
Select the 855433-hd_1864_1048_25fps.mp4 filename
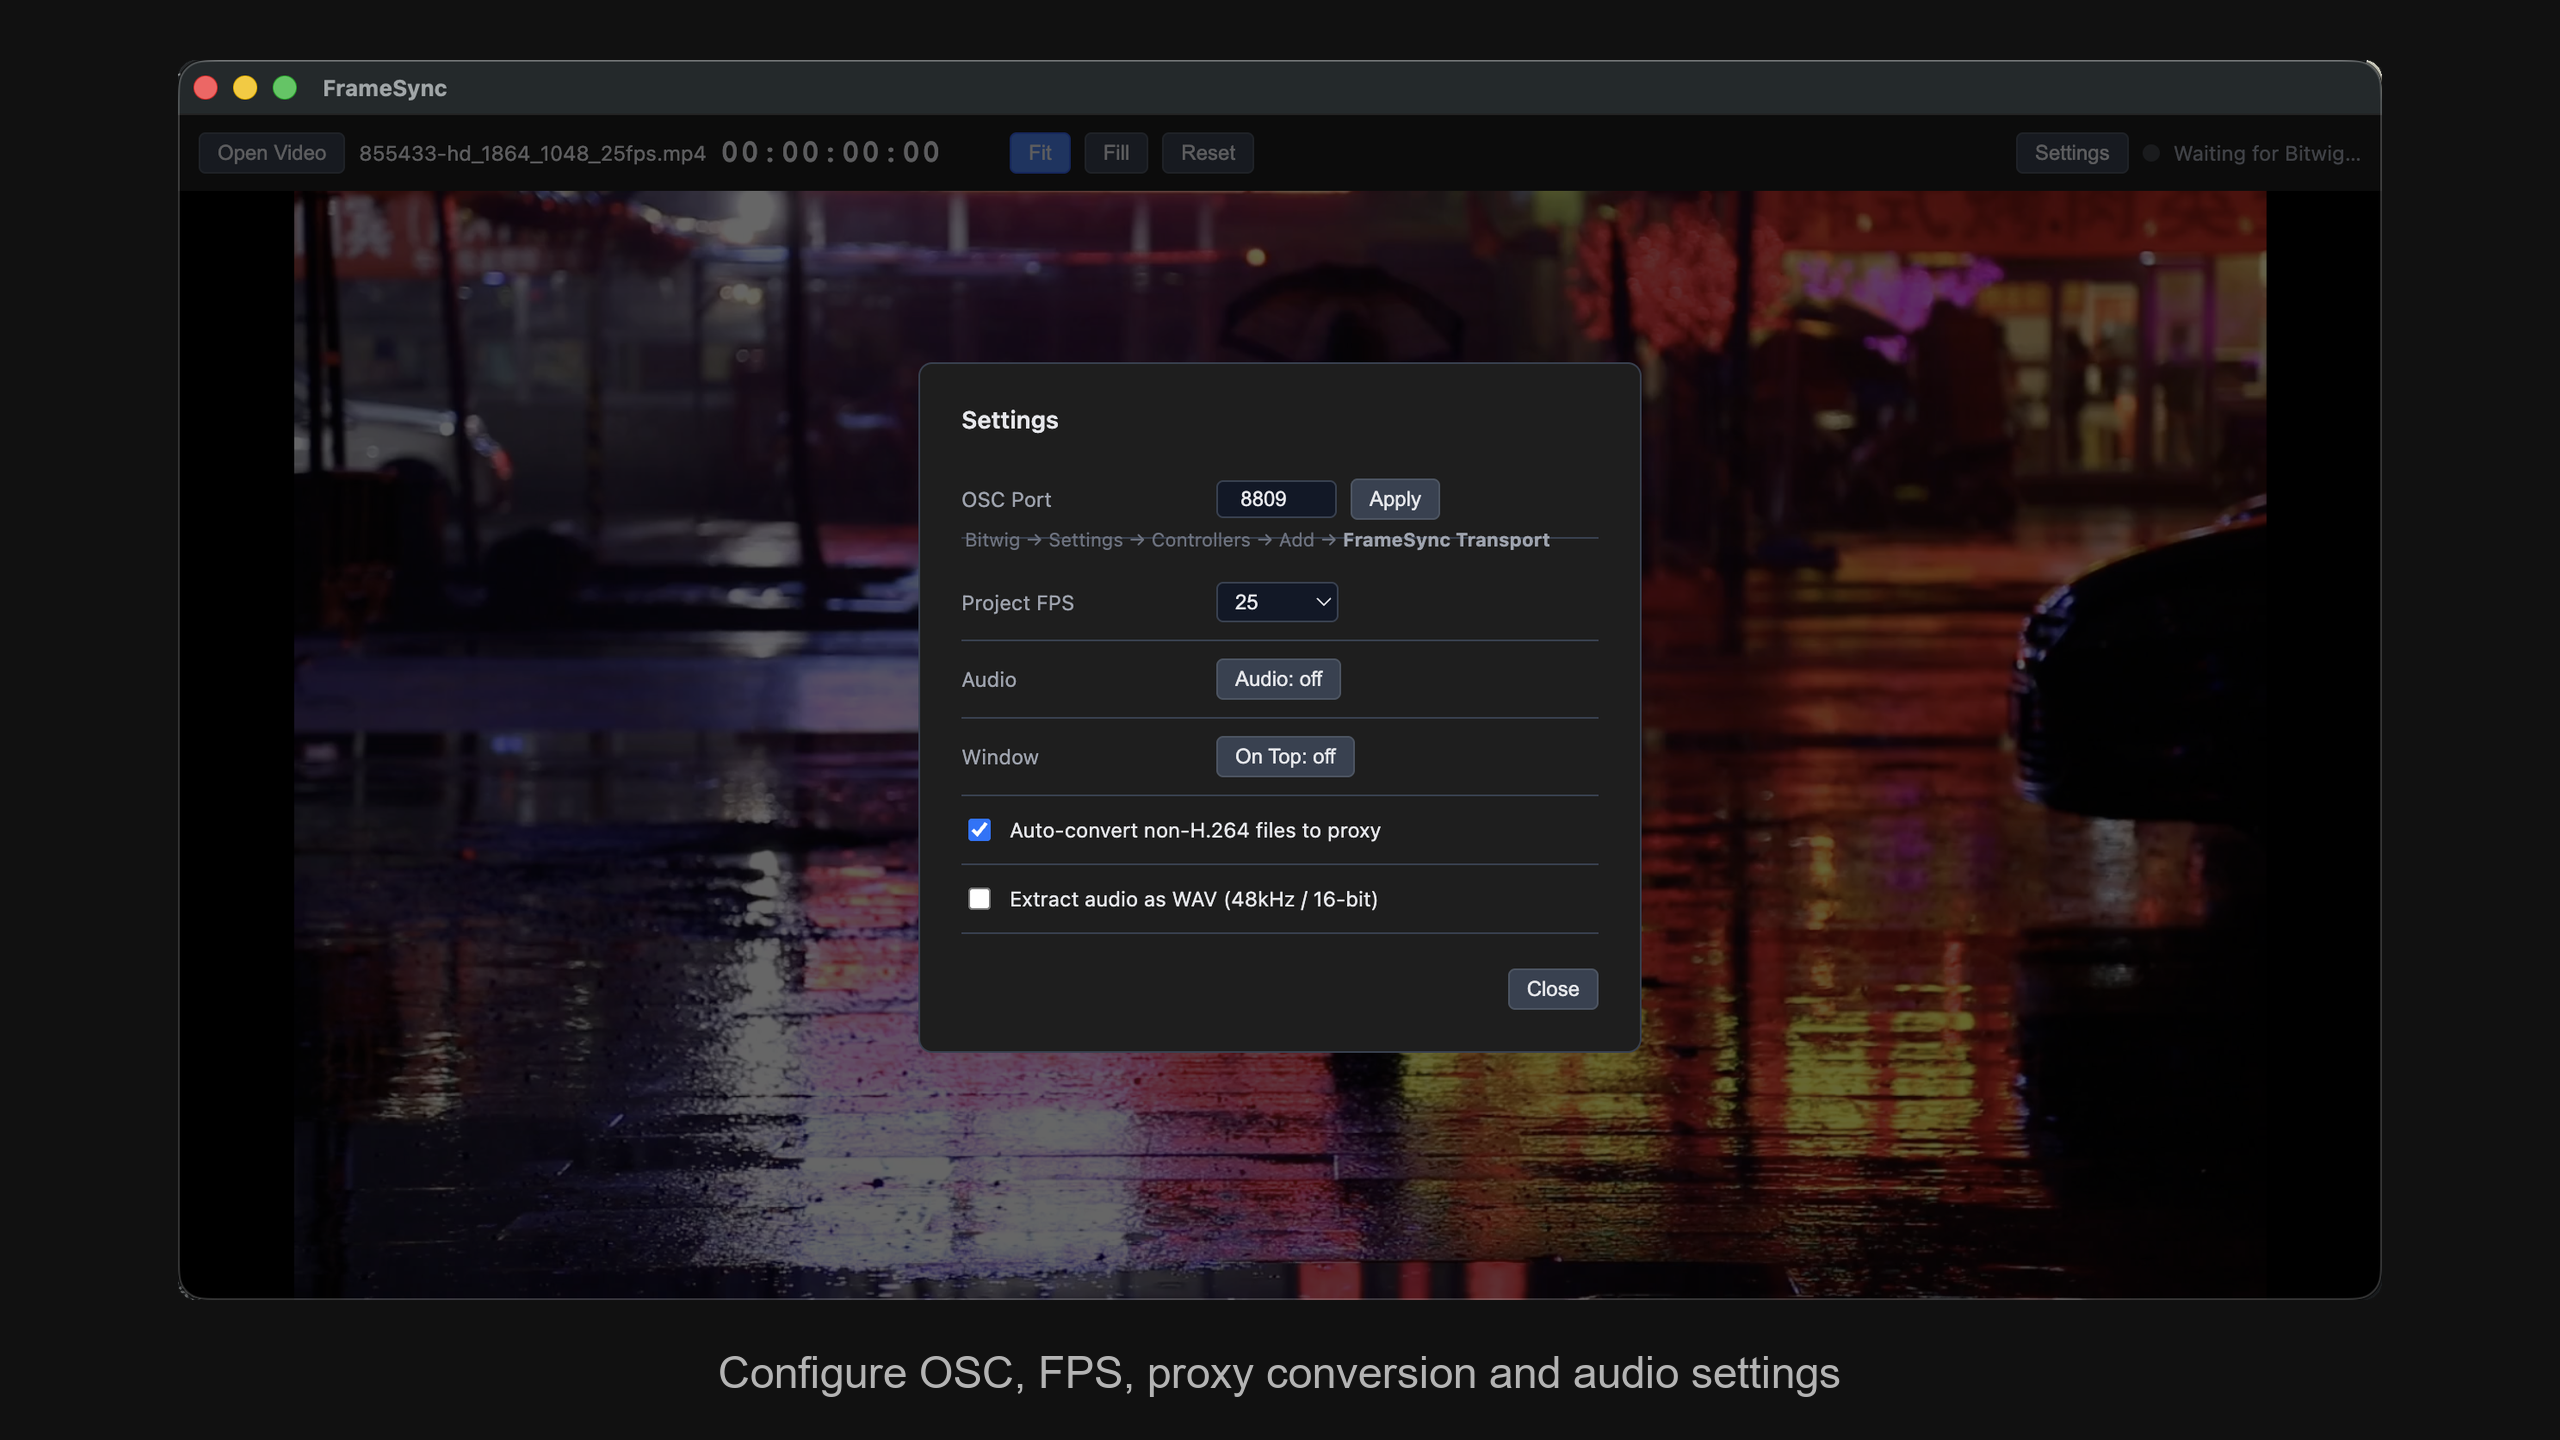531,152
